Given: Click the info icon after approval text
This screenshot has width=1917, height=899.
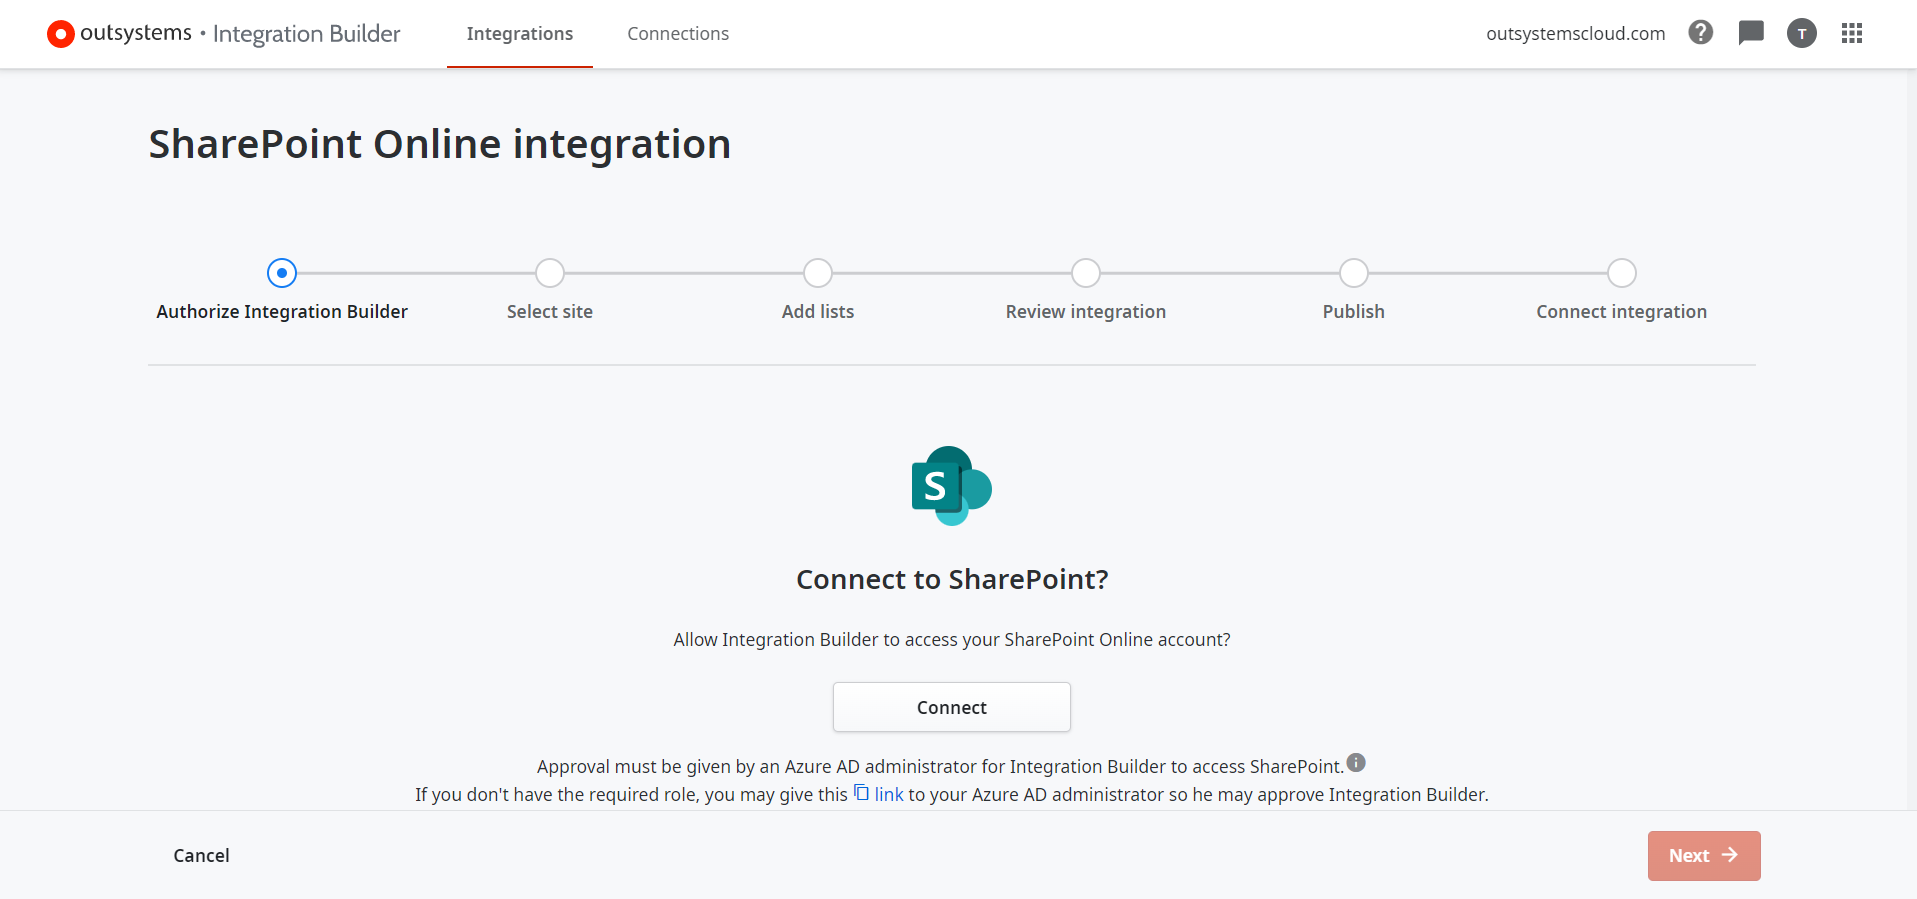Looking at the screenshot, I should point(1356,763).
